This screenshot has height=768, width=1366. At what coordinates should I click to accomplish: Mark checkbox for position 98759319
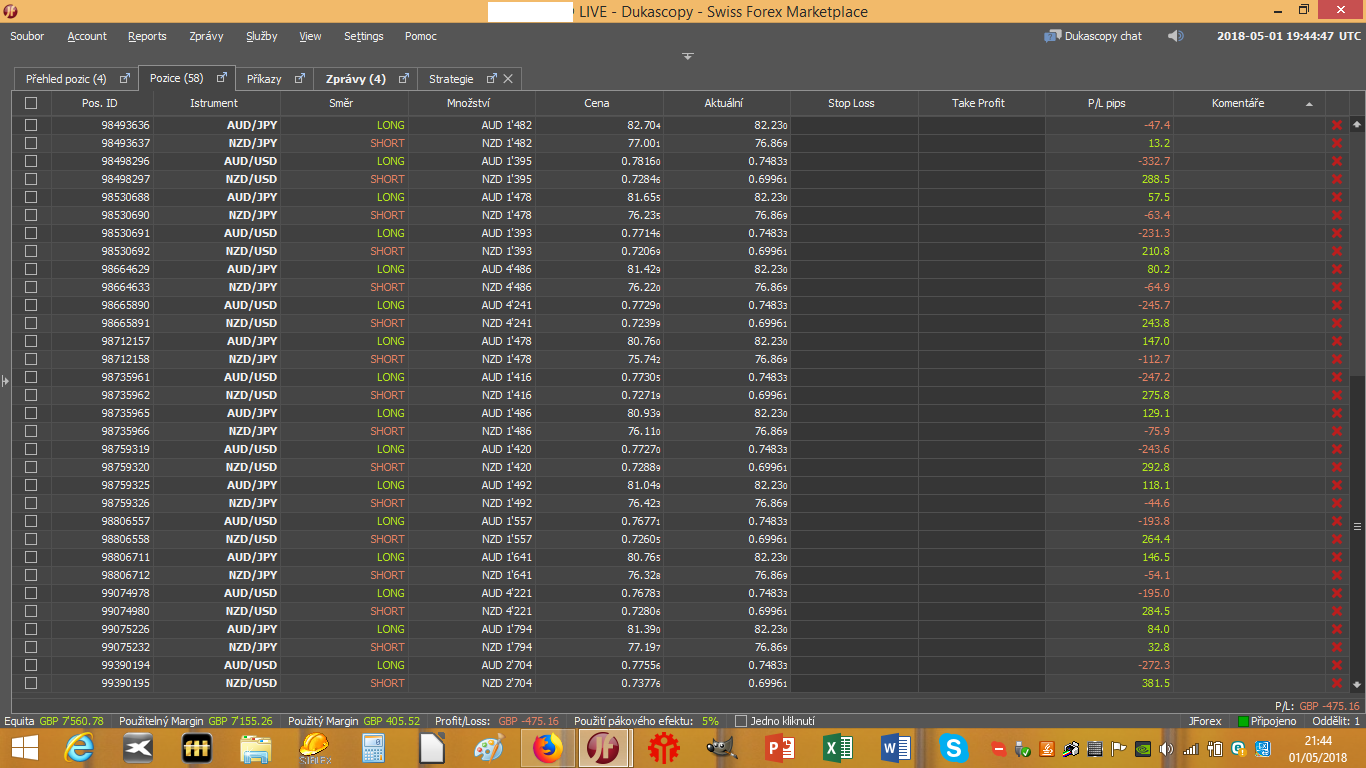click(x=31, y=449)
